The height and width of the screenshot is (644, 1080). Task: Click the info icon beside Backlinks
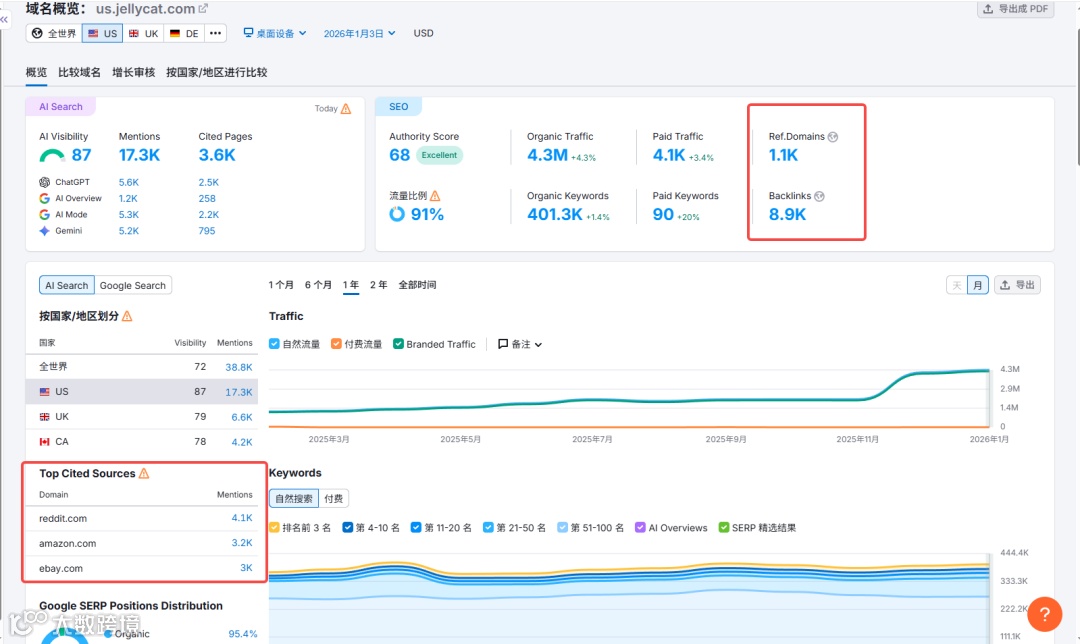pyautogui.click(x=819, y=196)
